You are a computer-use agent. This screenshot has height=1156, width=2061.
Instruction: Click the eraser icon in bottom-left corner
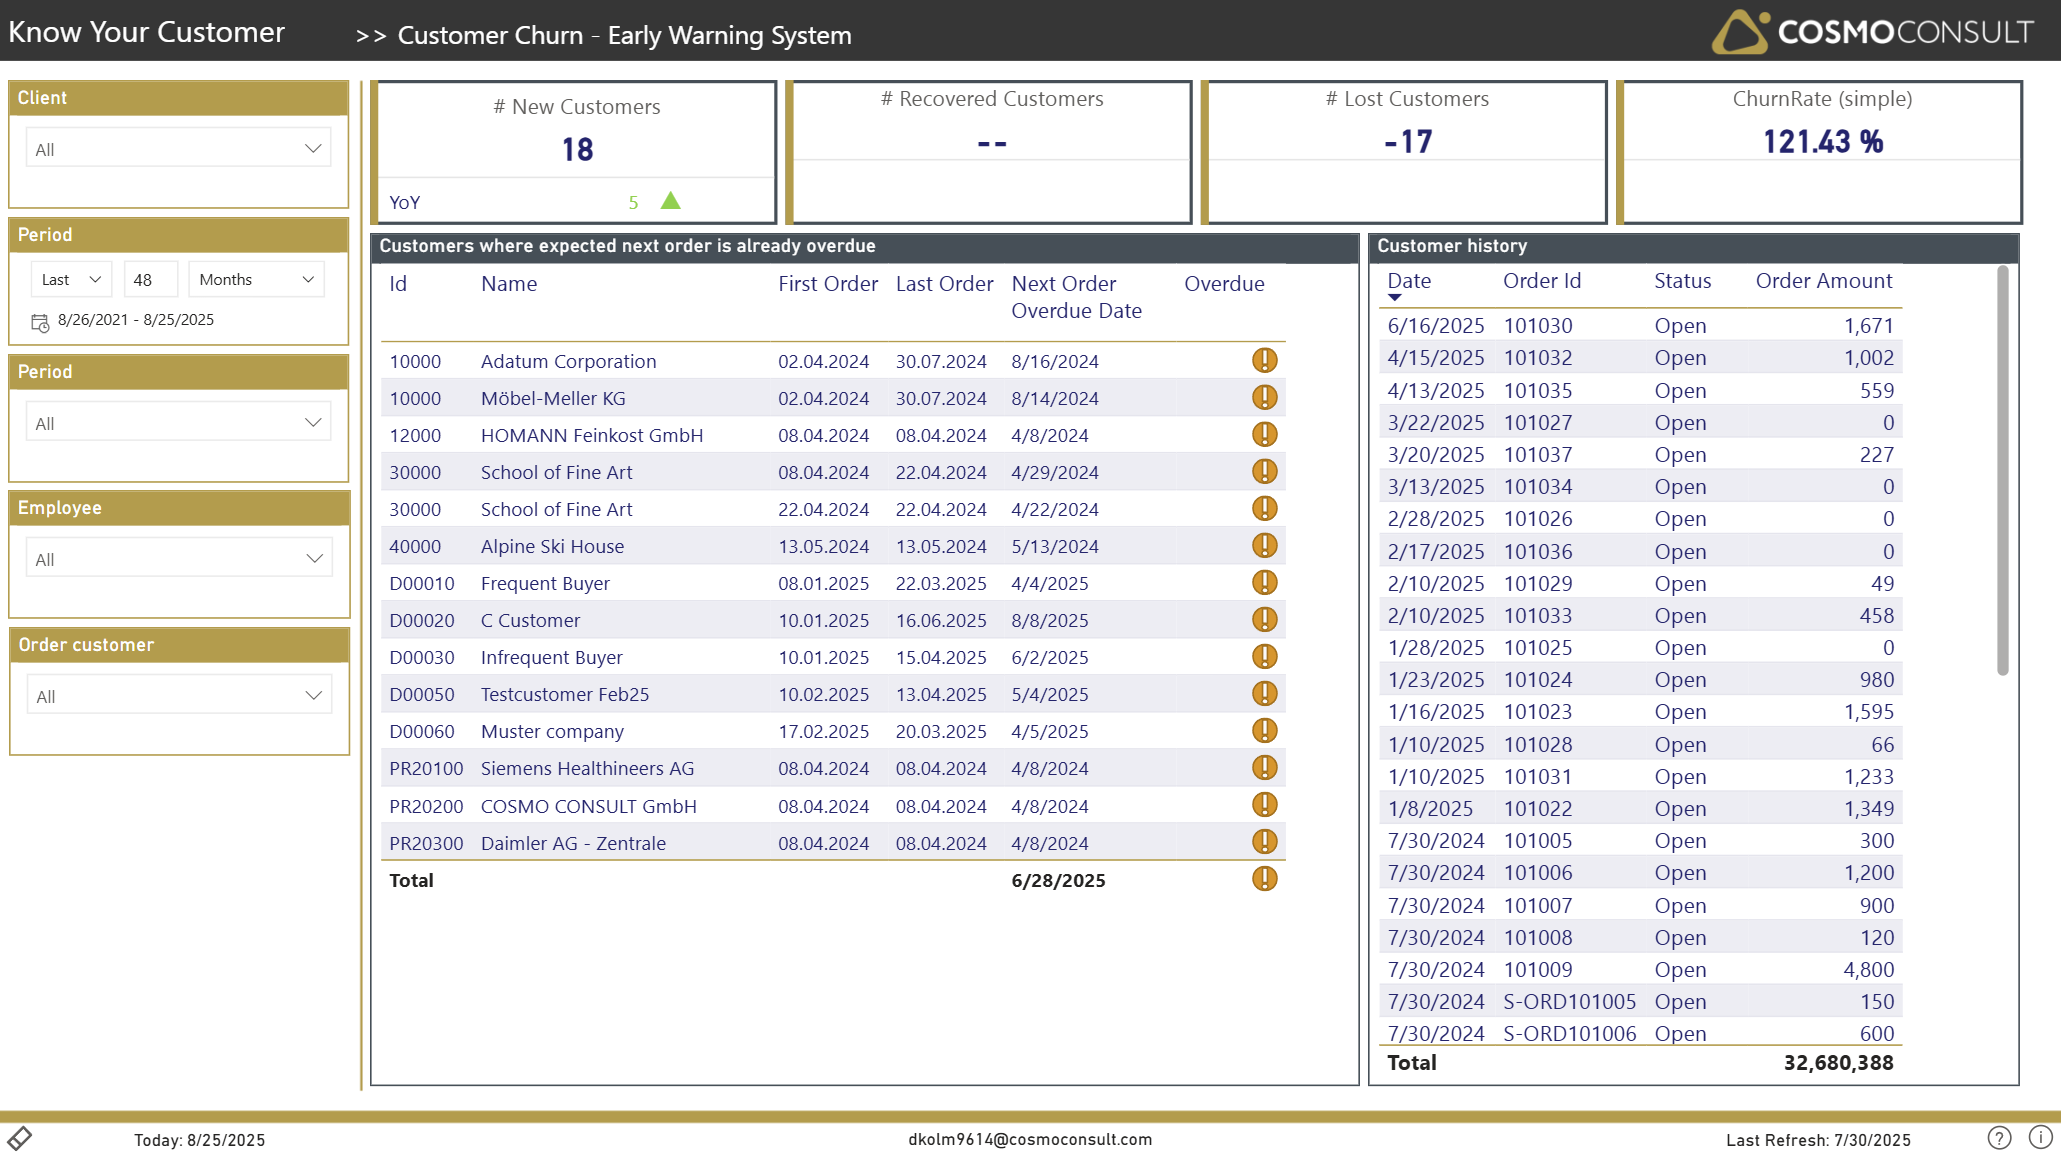tap(20, 1138)
